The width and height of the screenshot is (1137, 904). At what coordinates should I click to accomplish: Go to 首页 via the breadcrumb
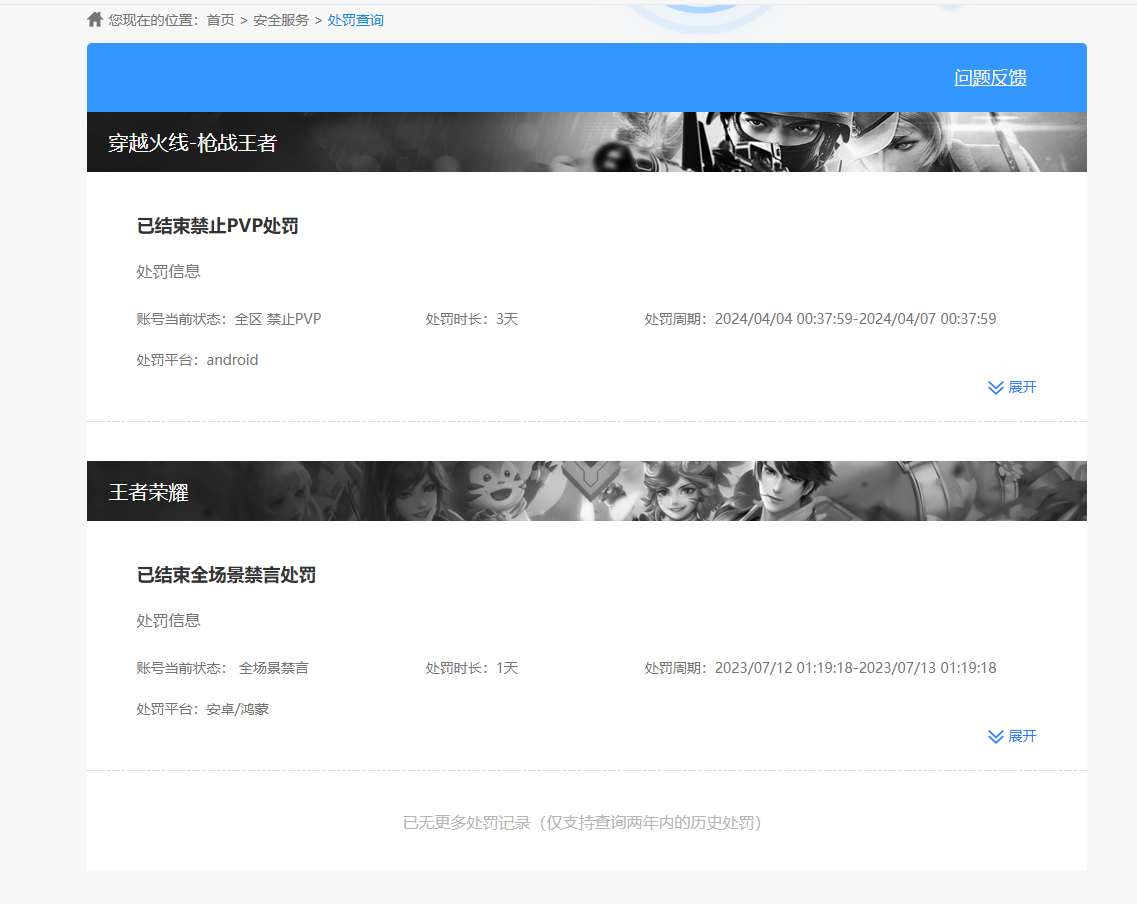point(220,20)
